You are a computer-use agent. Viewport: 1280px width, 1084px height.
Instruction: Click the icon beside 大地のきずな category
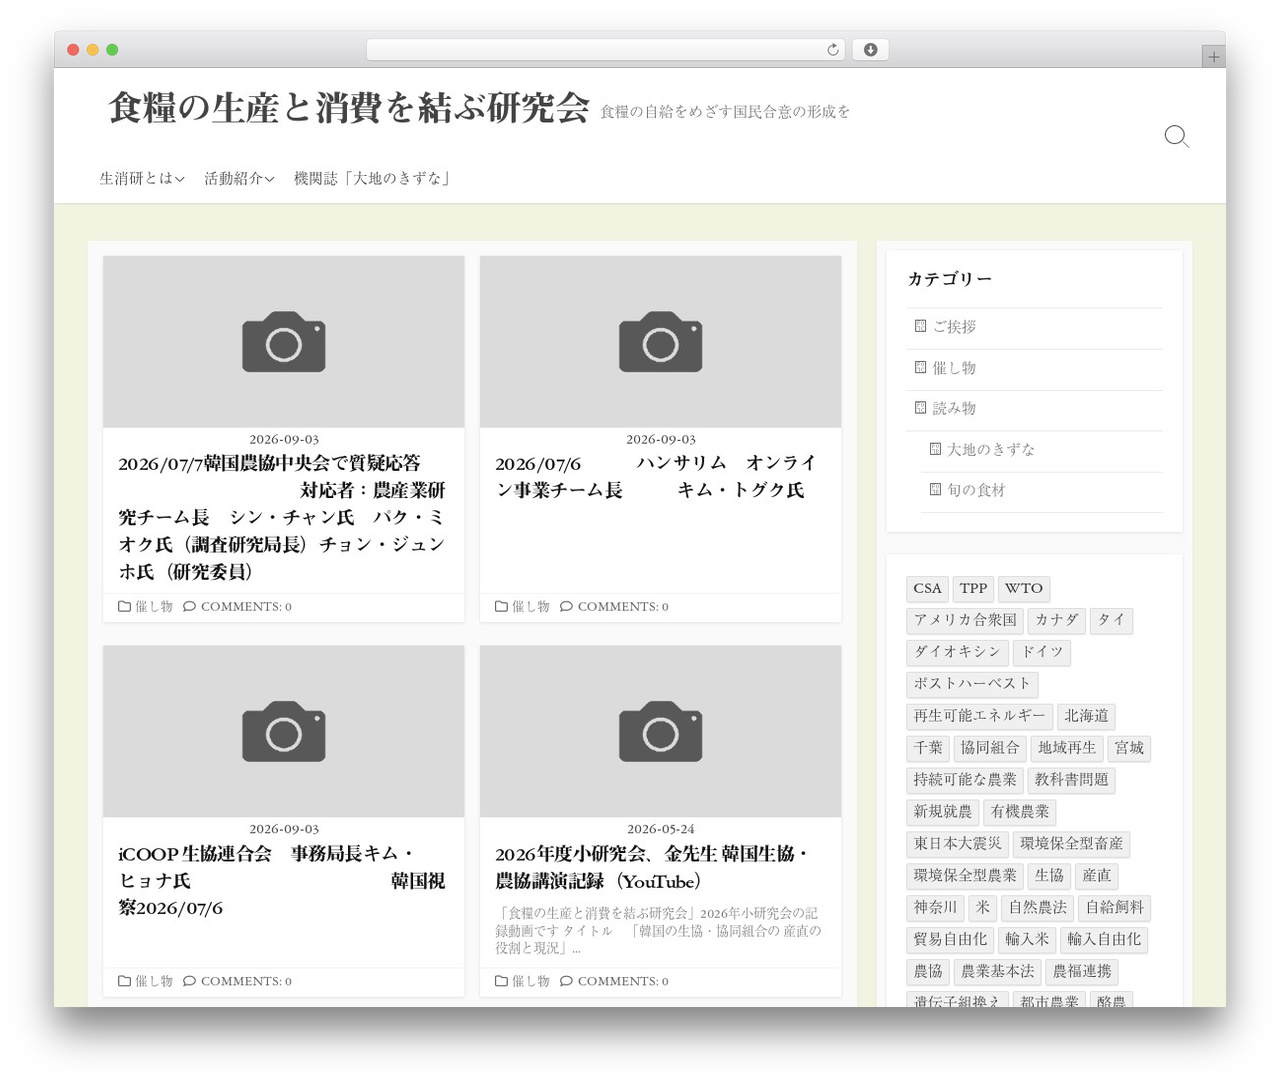[x=935, y=449]
